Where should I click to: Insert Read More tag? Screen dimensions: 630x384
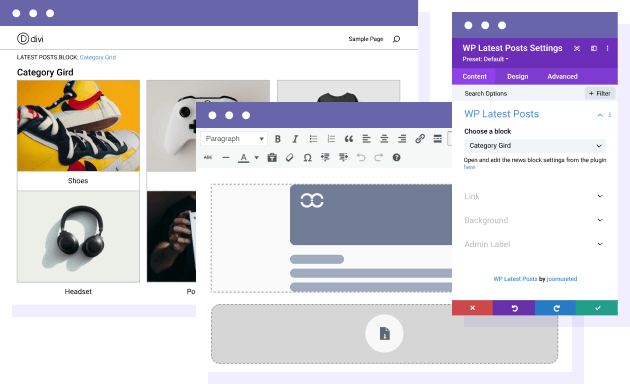pos(438,139)
